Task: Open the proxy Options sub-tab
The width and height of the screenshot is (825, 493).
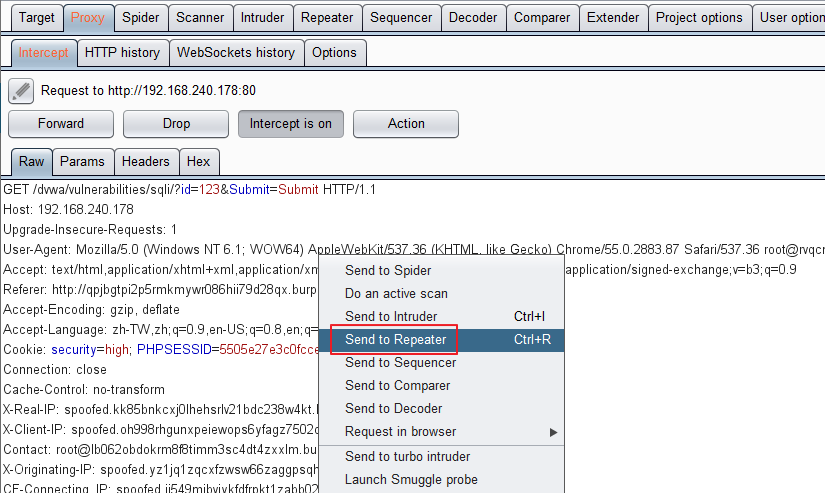Action: tap(335, 53)
